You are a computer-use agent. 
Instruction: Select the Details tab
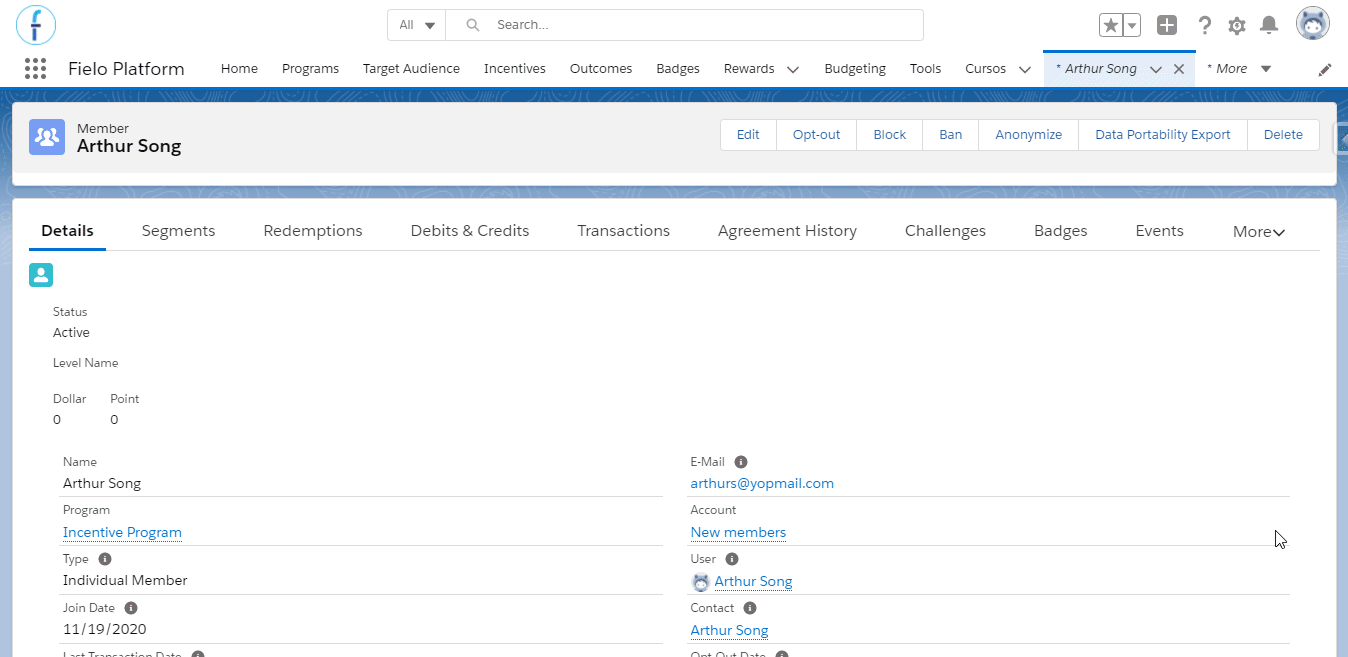tap(67, 231)
